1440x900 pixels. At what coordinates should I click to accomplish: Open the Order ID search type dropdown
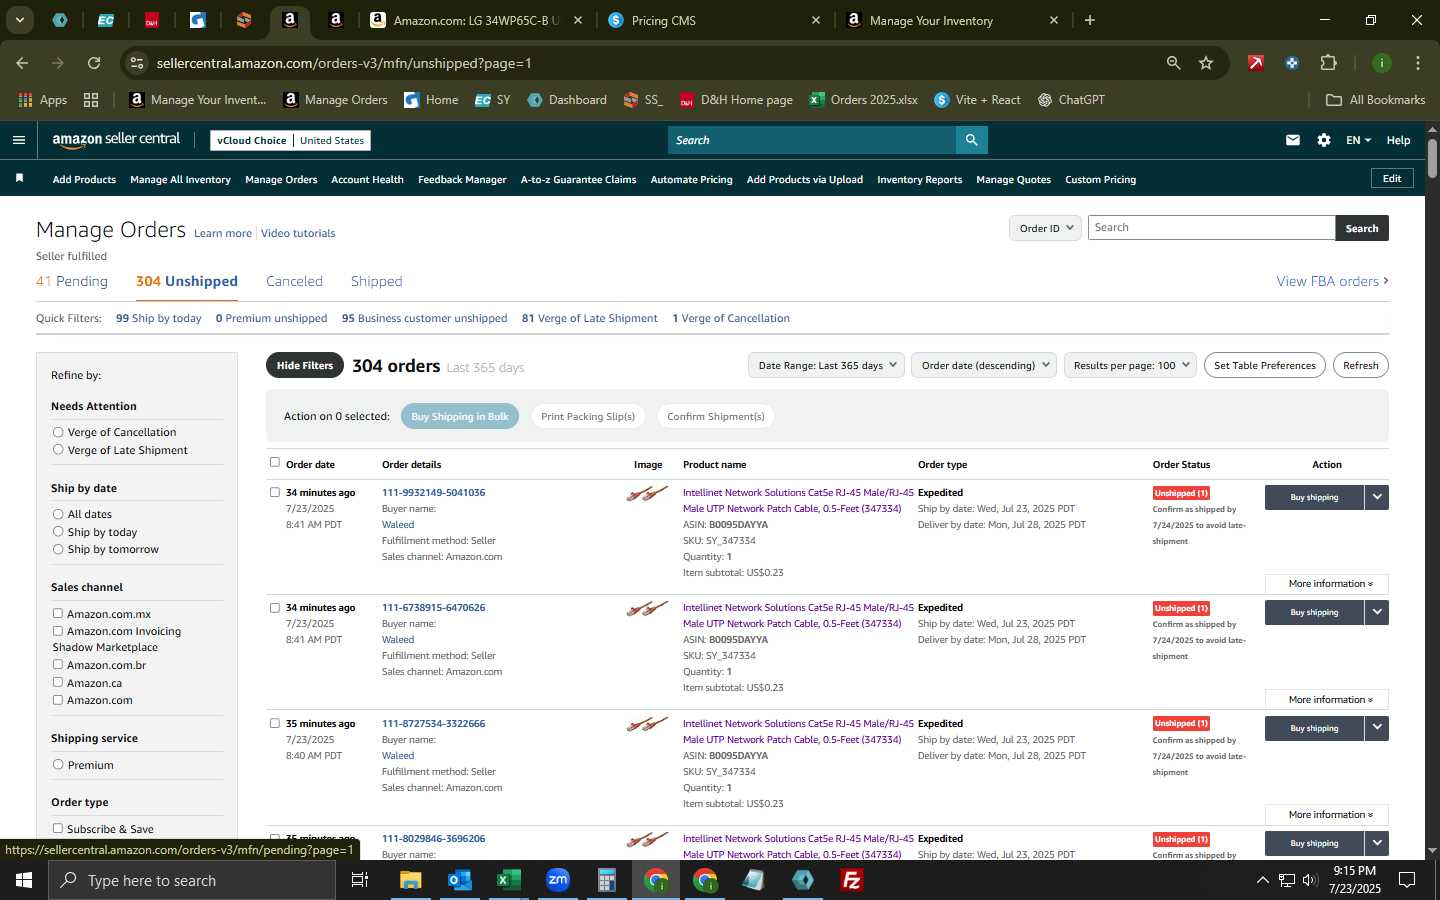pyautogui.click(x=1045, y=228)
